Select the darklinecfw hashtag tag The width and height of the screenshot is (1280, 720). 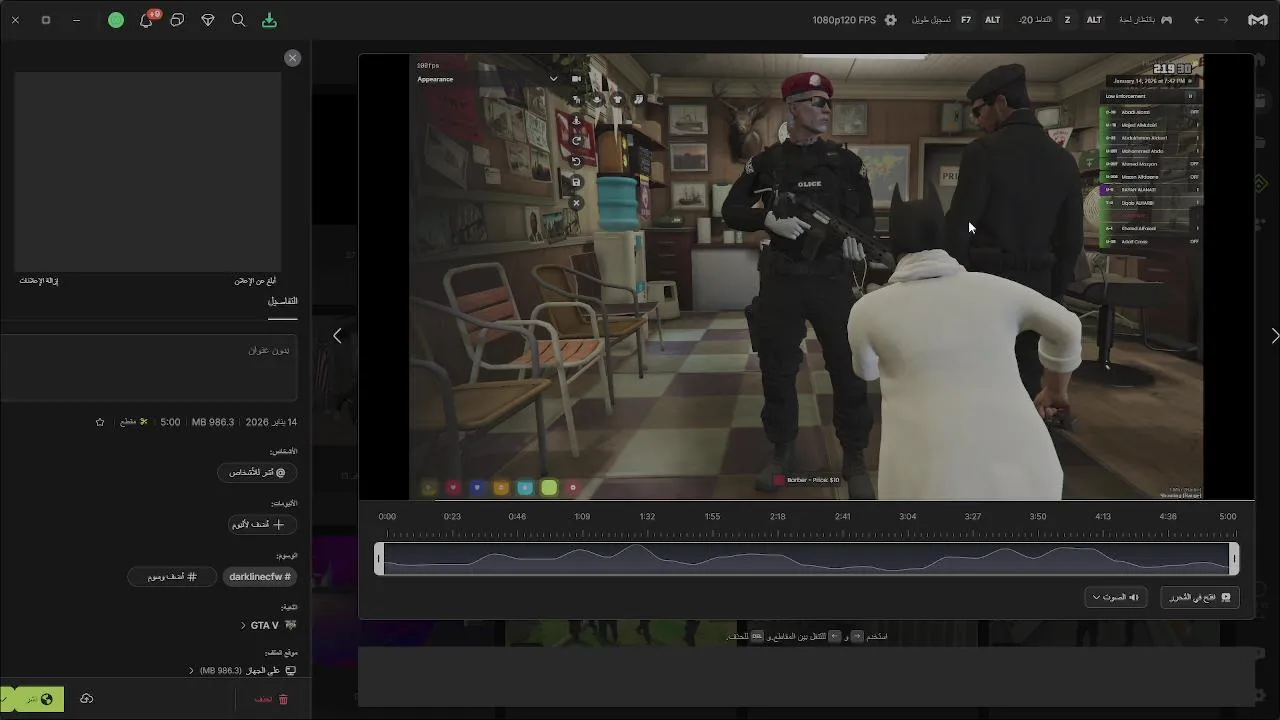tap(260, 576)
